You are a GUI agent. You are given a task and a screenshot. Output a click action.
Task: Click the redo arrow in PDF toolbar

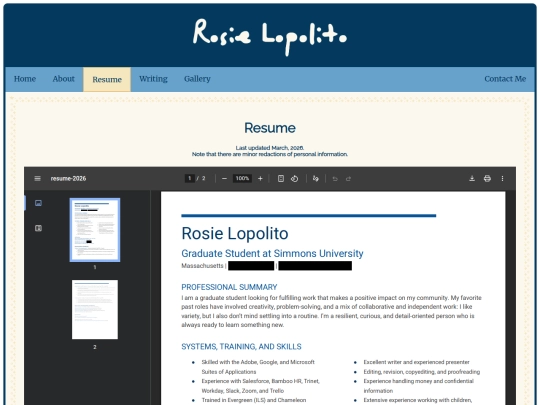348,178
